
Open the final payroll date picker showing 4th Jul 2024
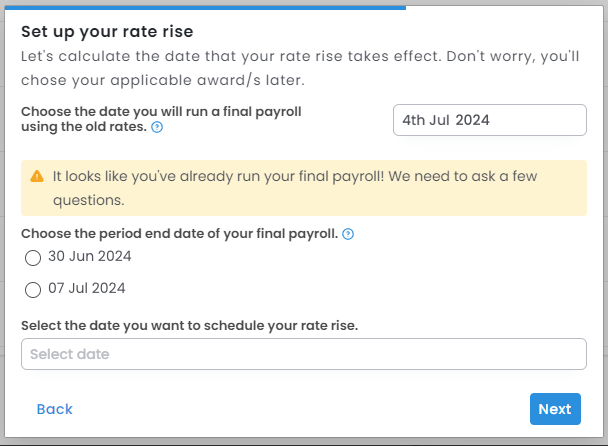pyautogui.click(x=489, y=120)
